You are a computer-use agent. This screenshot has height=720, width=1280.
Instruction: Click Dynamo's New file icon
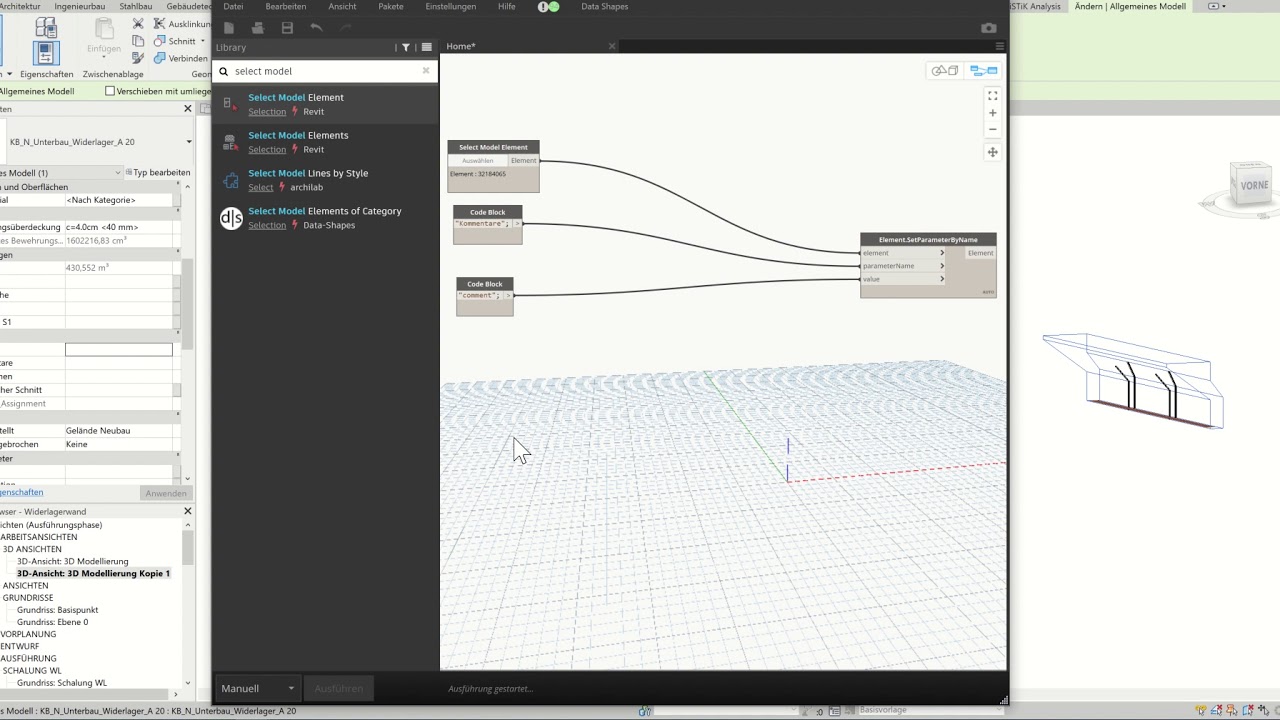click(229, 28)
